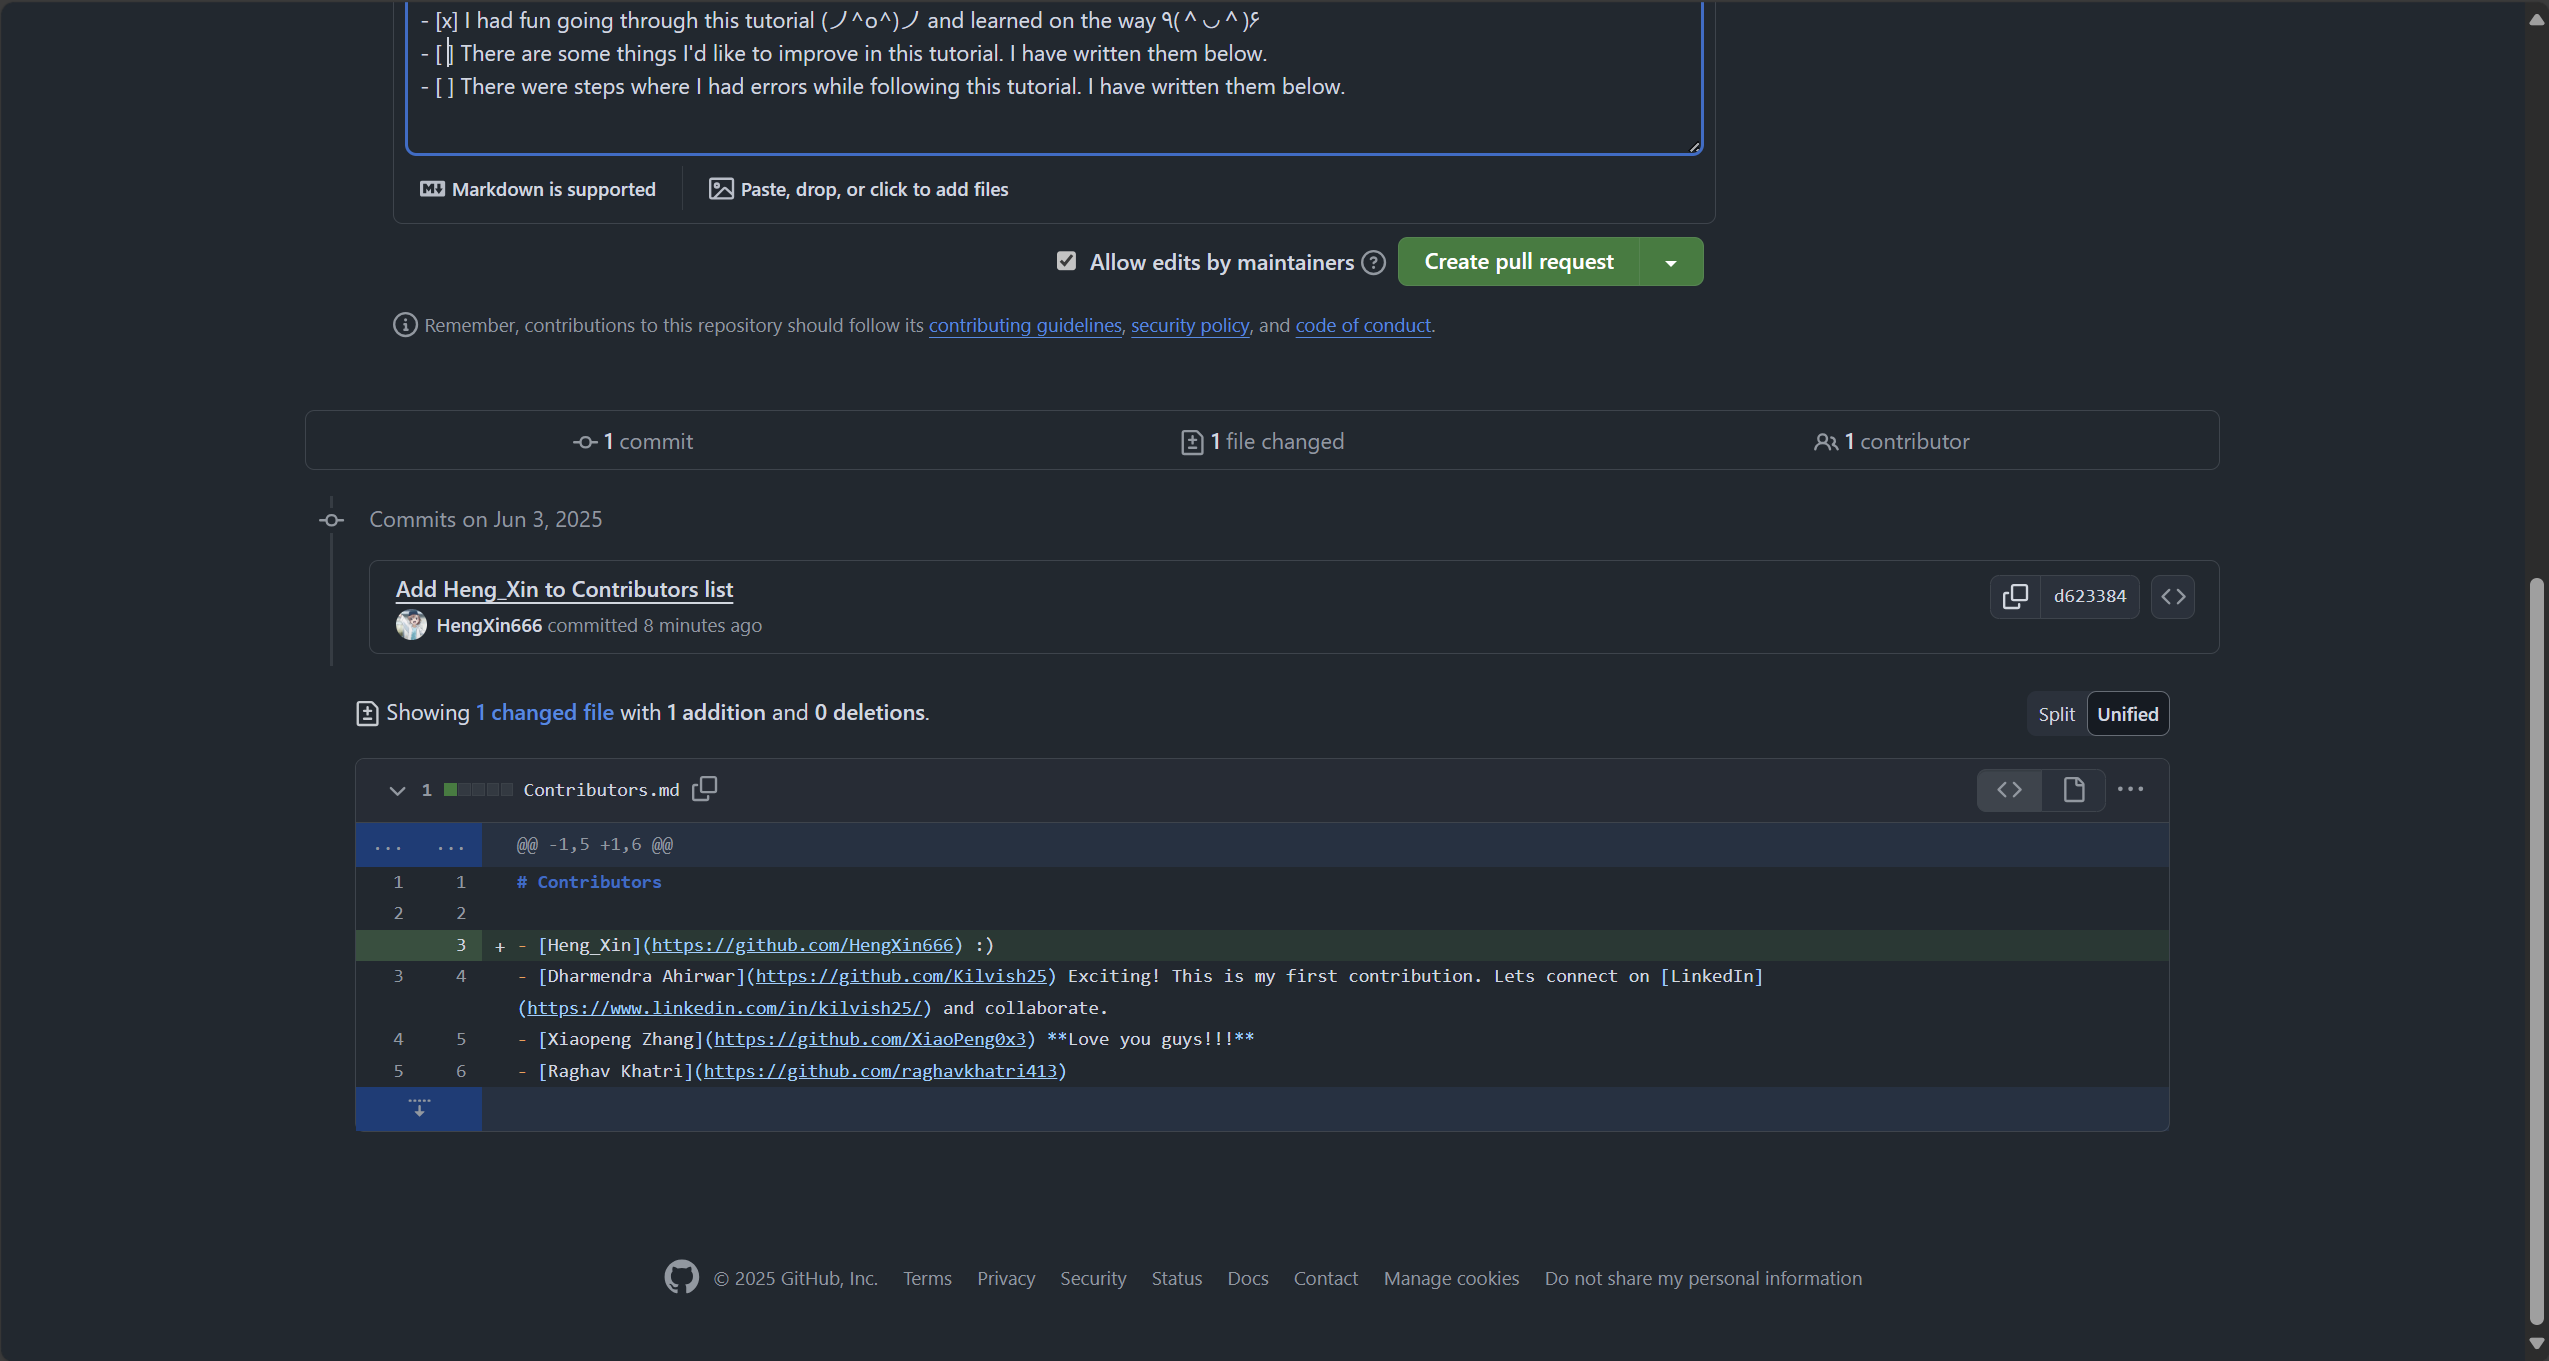This screenshot has width=2549, height=1361.
Task: Switch to source diff view icon
Action: [2009, 790]
